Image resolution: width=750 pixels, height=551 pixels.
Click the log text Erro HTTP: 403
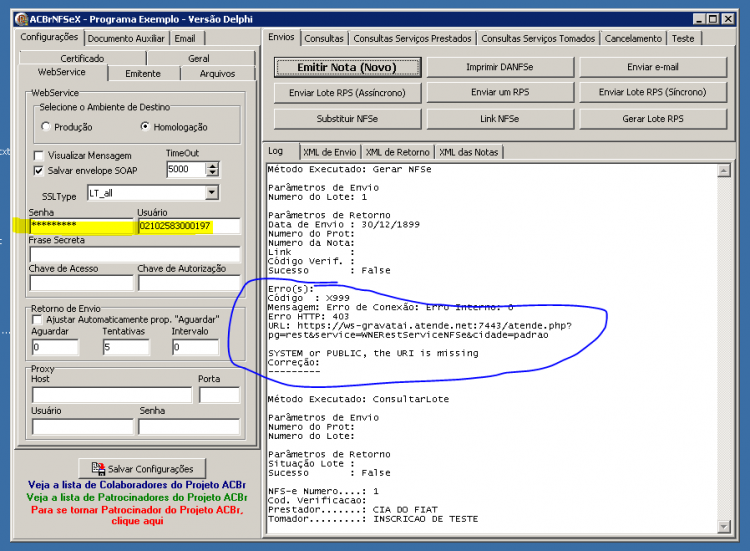click(x=309, y=317)
